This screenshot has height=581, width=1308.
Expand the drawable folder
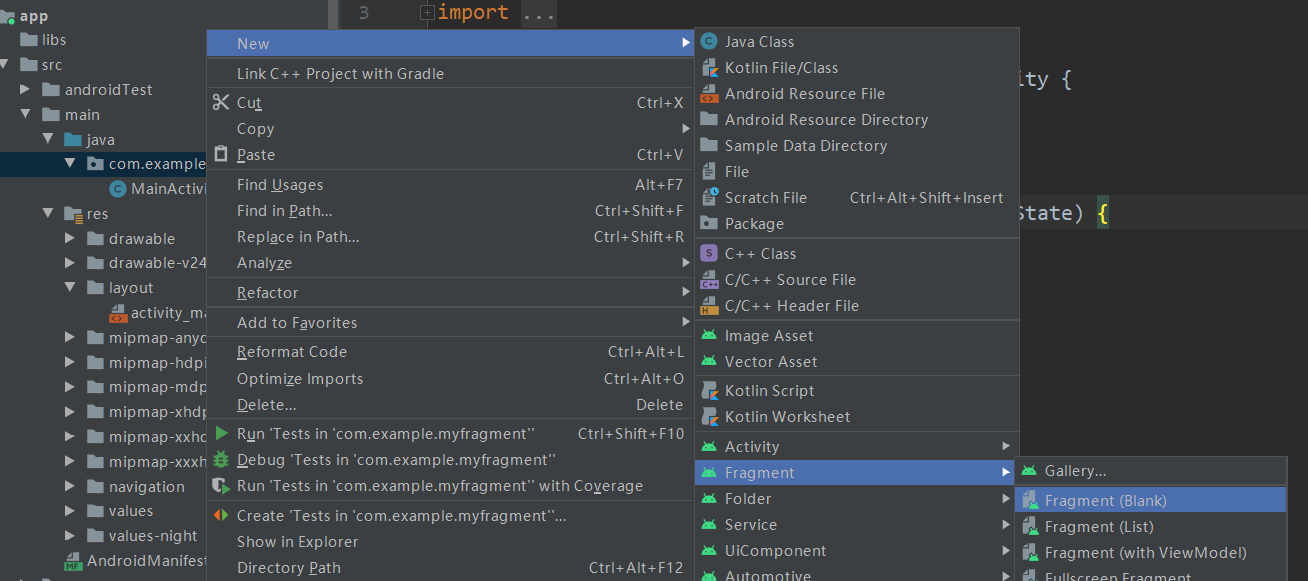point(69,239)
